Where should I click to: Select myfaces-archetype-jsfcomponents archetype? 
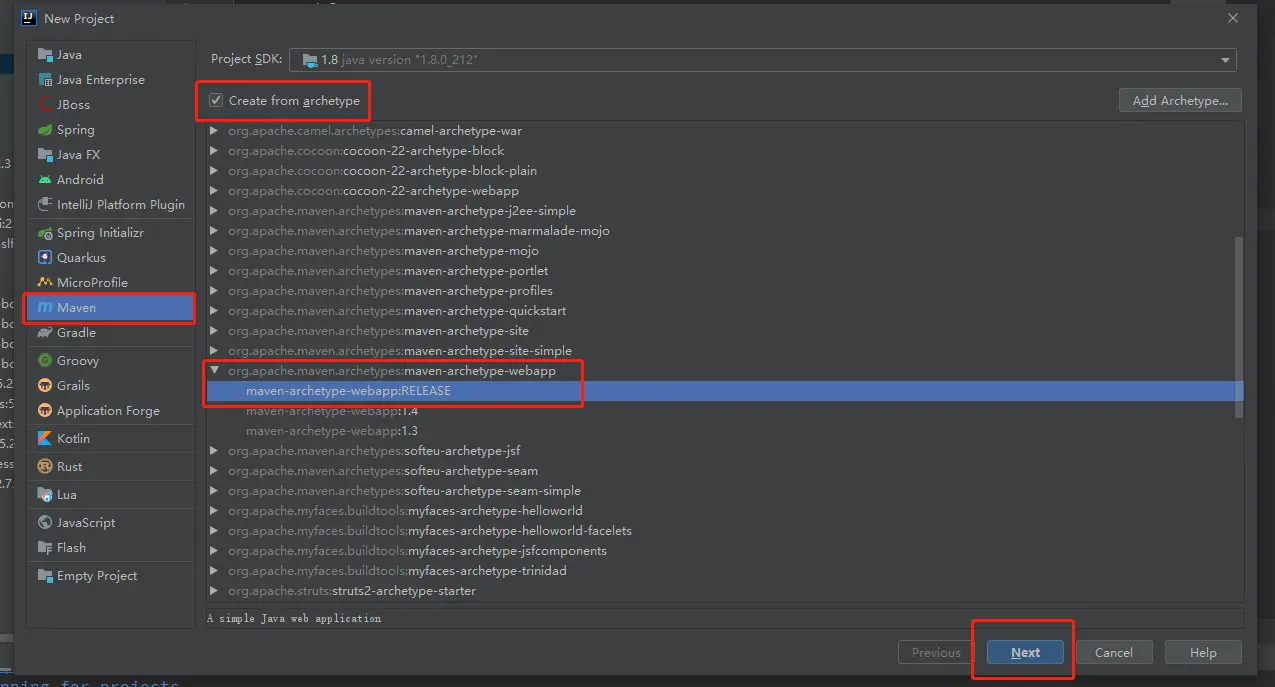coord(721,551)
